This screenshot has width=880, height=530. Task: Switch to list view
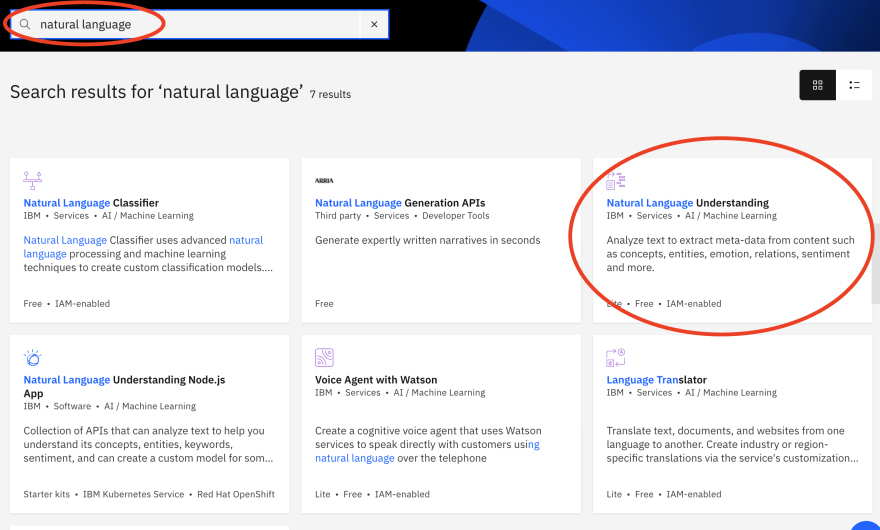[854, 85]
